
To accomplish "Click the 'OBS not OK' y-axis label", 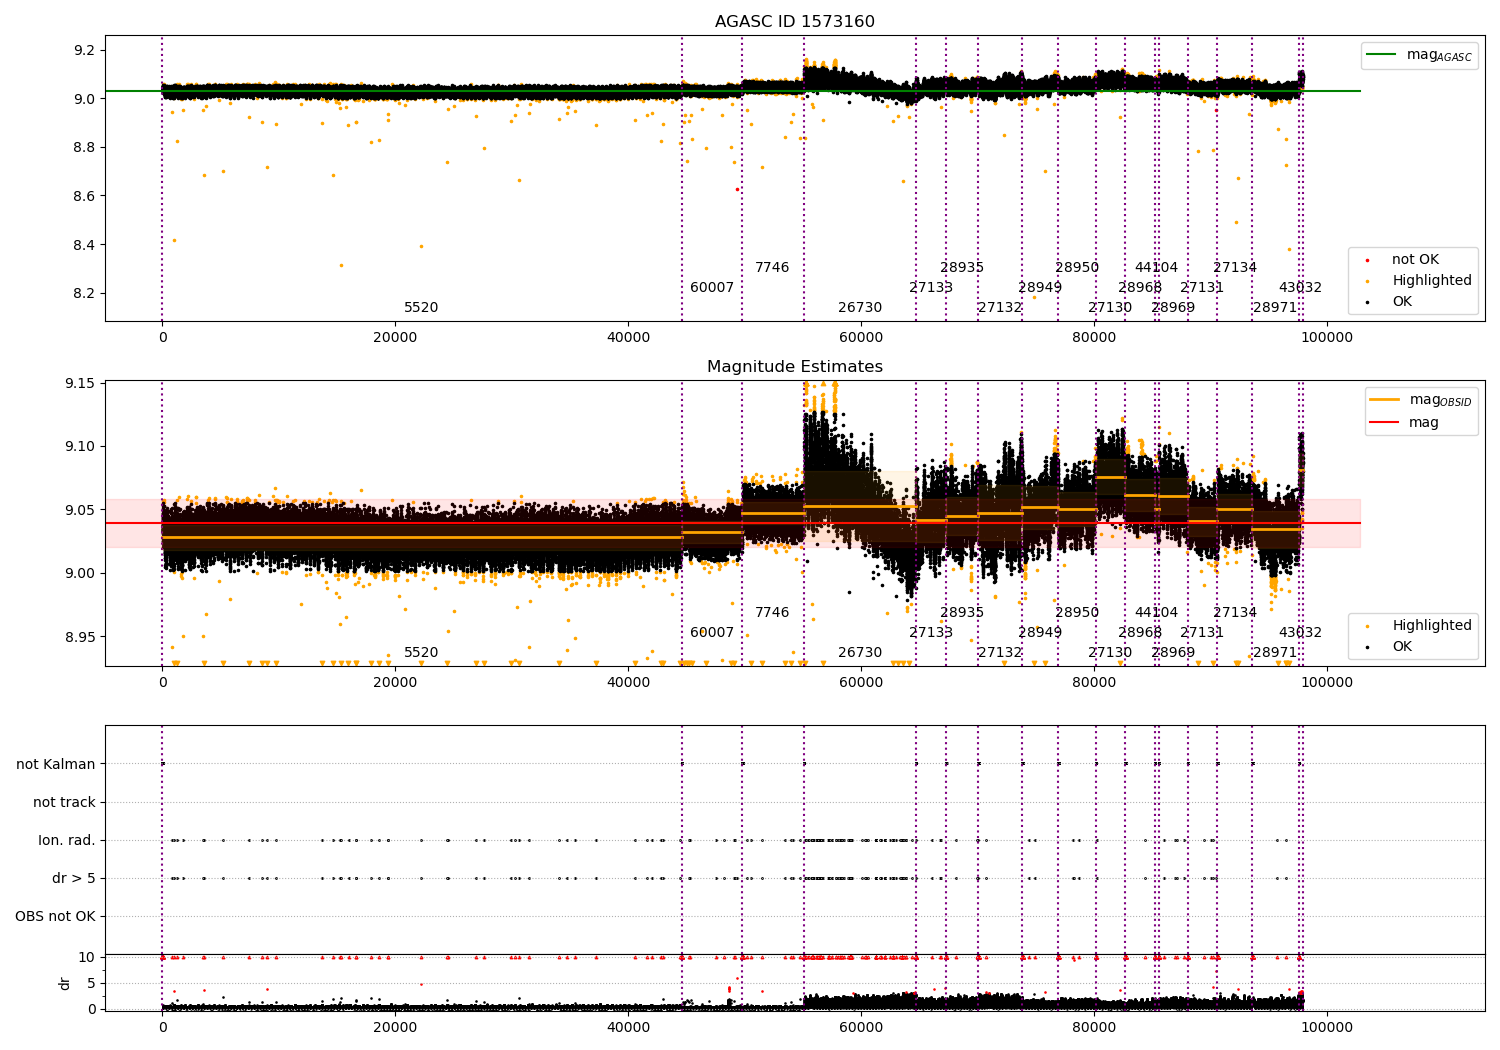I will (55, 917).
